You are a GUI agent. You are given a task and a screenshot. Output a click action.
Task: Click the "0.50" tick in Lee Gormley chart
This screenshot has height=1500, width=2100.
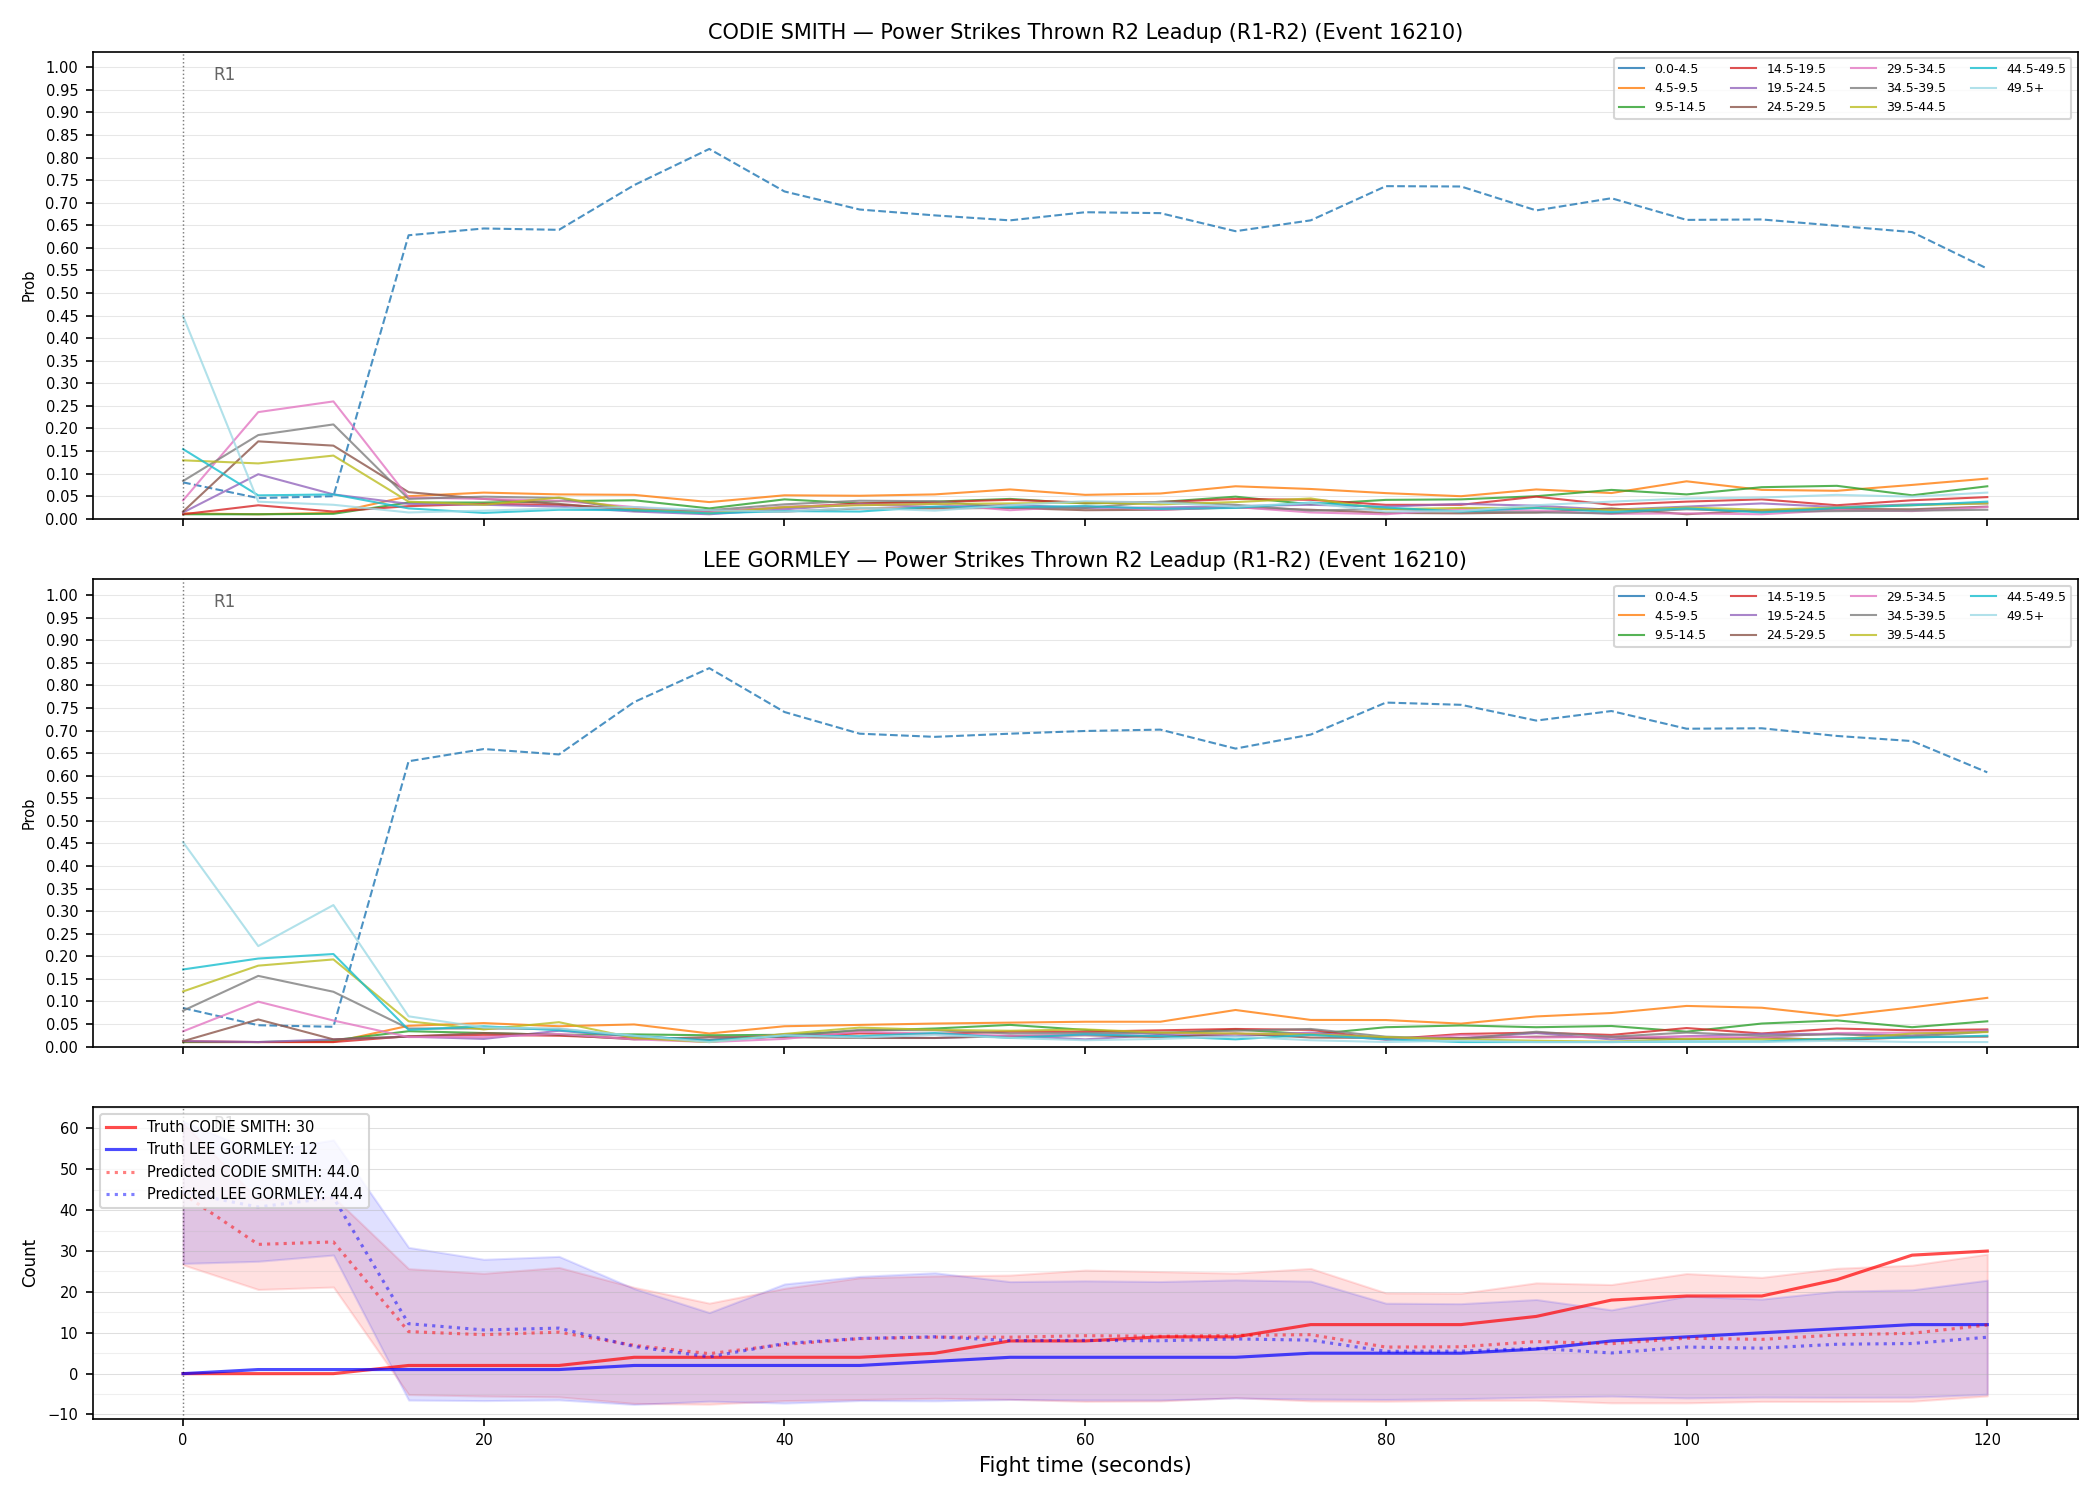[62, 821]
